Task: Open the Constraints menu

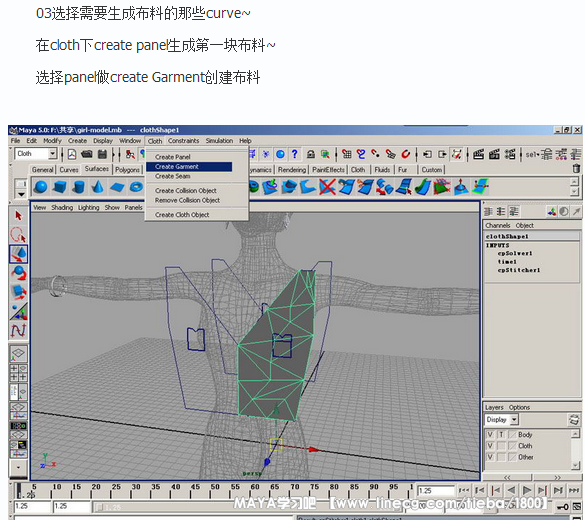Action: [183, 141]
